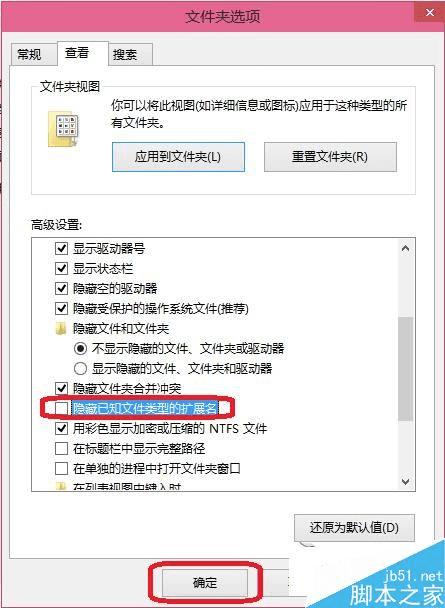Toggle 隐藏空的驱动器 checkbox
This screenshot has width=445, height=608.
coord(61,289)
